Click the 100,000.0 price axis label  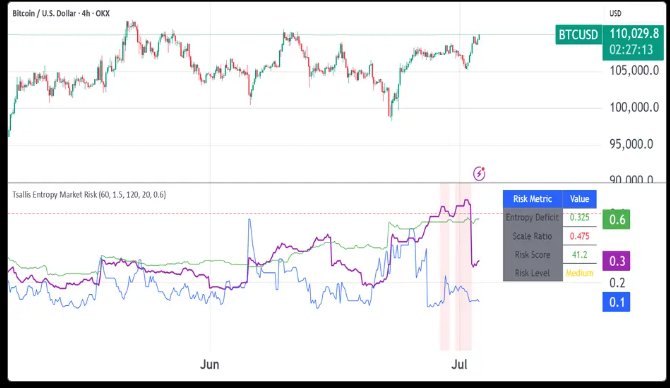(x=634, y=107)
